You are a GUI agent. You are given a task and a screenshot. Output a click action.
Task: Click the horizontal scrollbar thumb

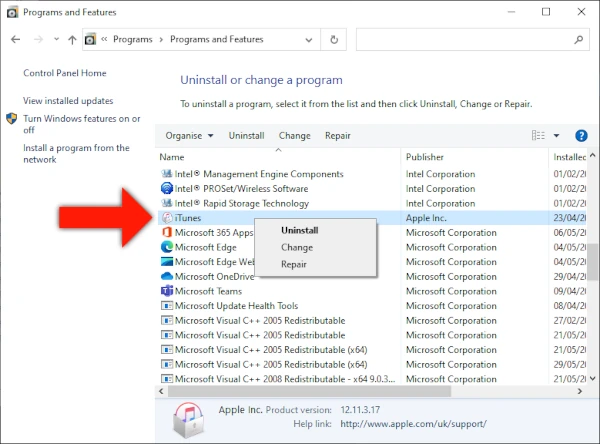click(x=309, y=391)
